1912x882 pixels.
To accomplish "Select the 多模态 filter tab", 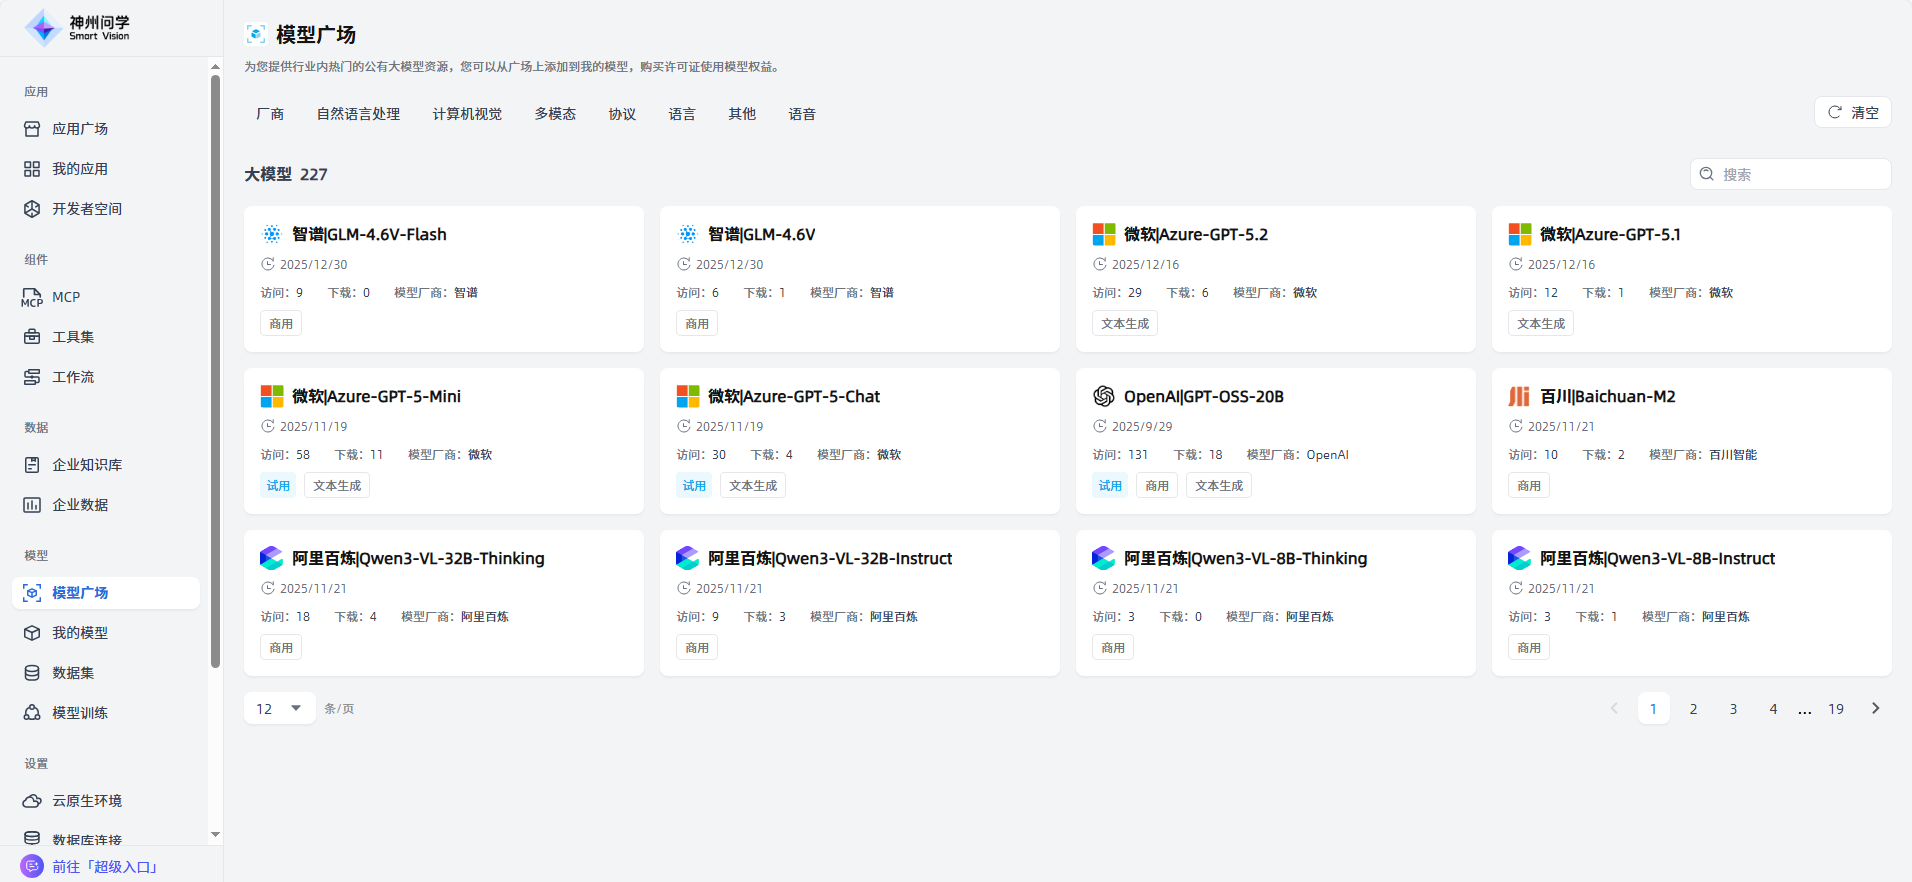I will pyautogui.click(x=555, y=114).
